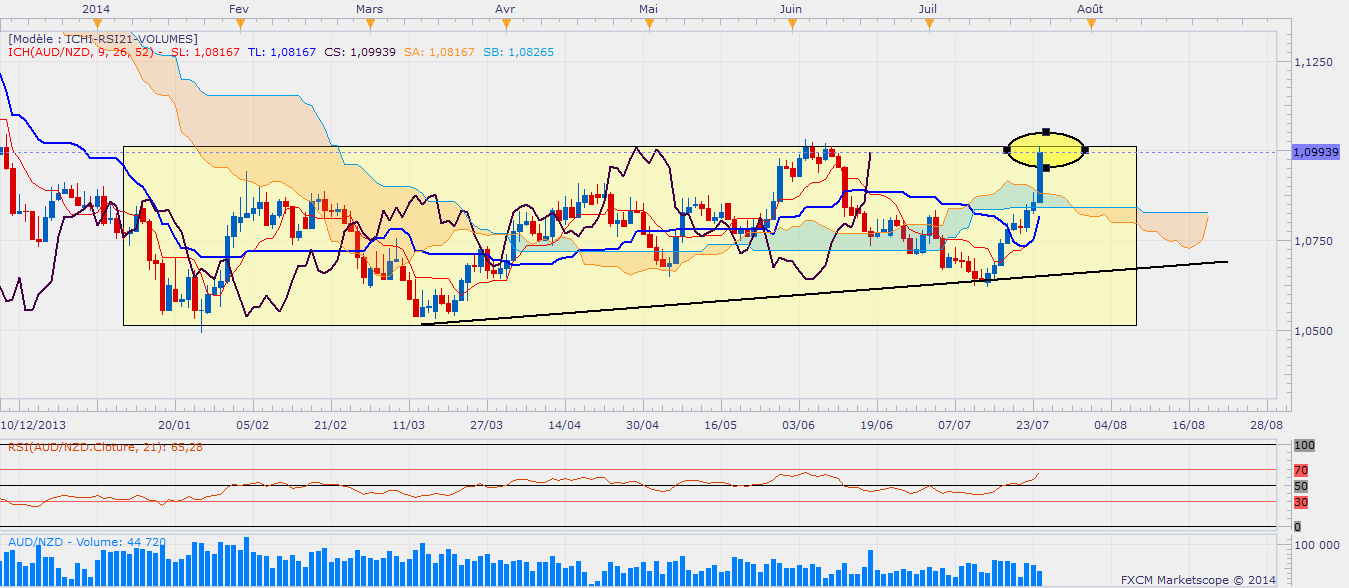Click the orange triangle marker under Juin
Viewport: 1349px width, 588px height.
791,25
